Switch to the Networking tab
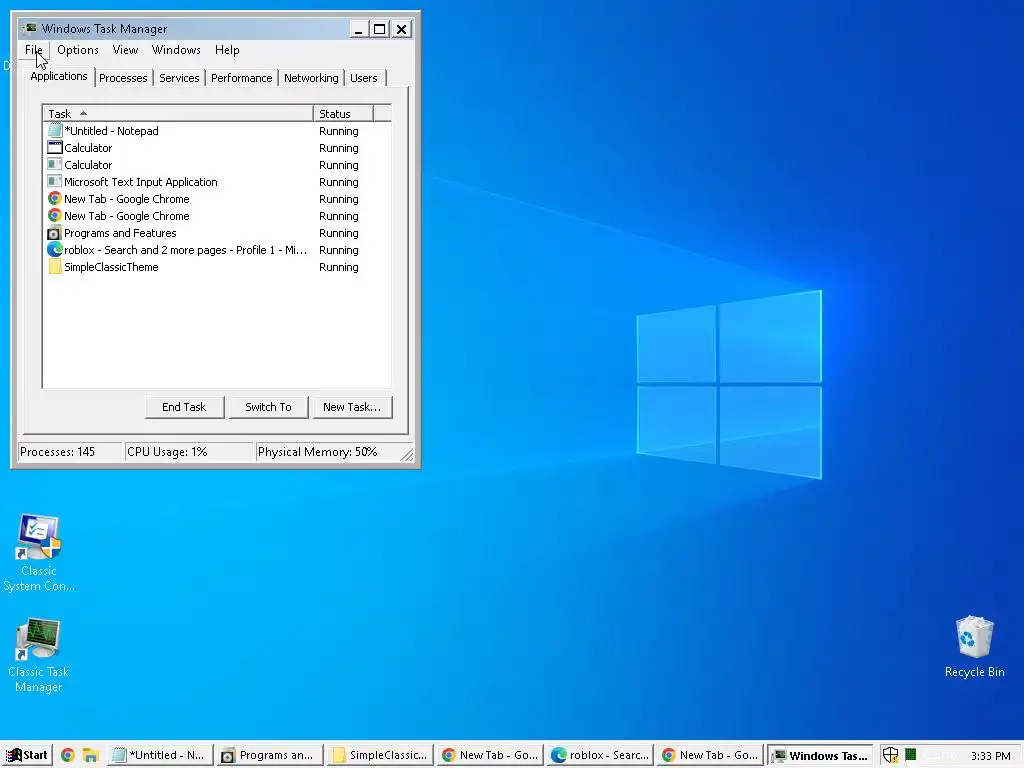Screen dimensions: 1024x768 click(x=311, y=78)
